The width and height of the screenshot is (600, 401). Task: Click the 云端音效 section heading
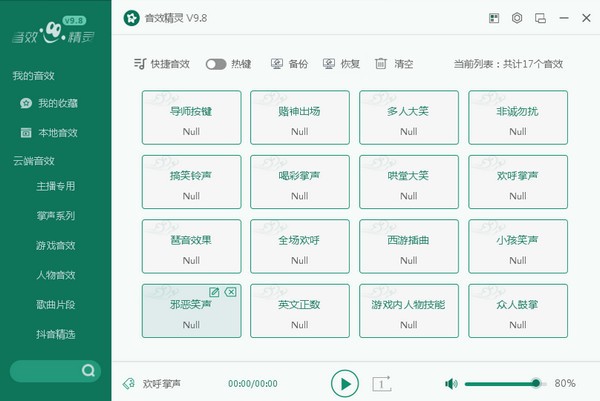pyautogui.click(x=34, y=161)
